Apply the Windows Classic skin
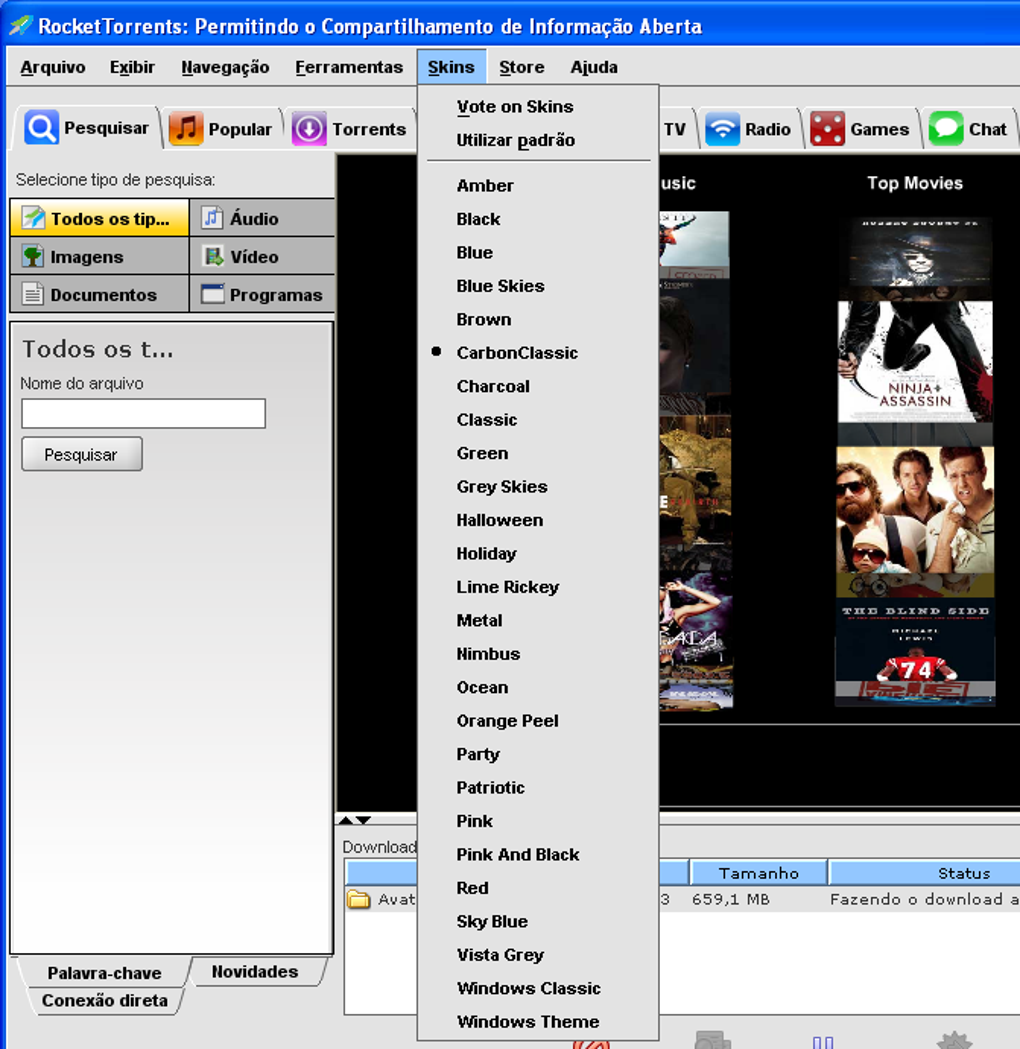 [538, 988]
